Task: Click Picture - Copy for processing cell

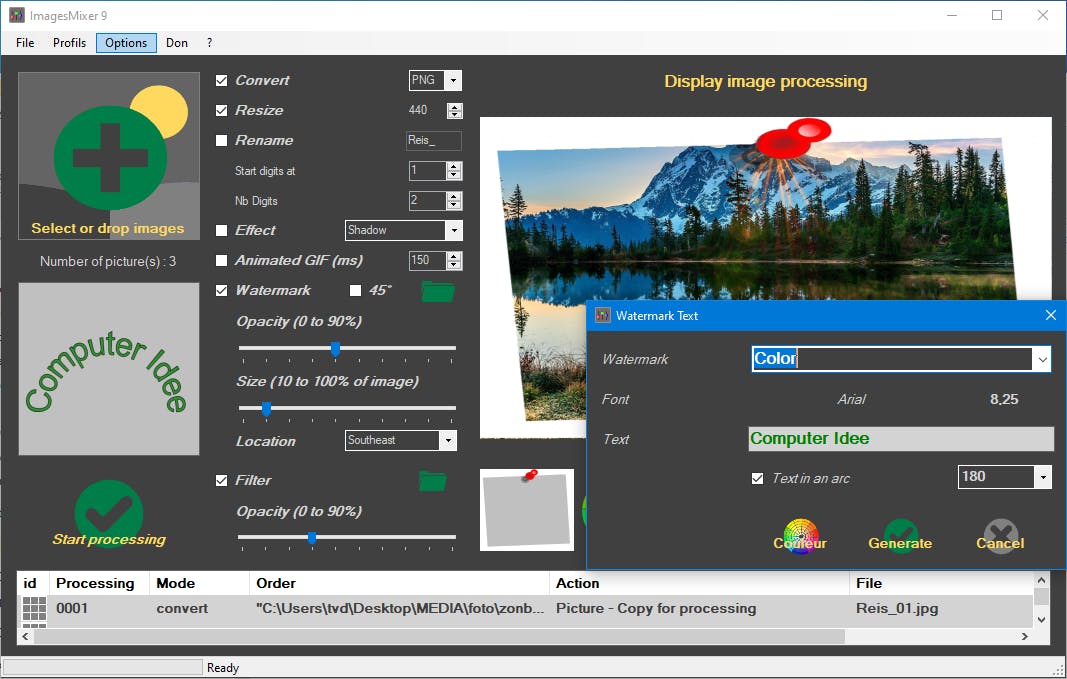Action: 656,609
